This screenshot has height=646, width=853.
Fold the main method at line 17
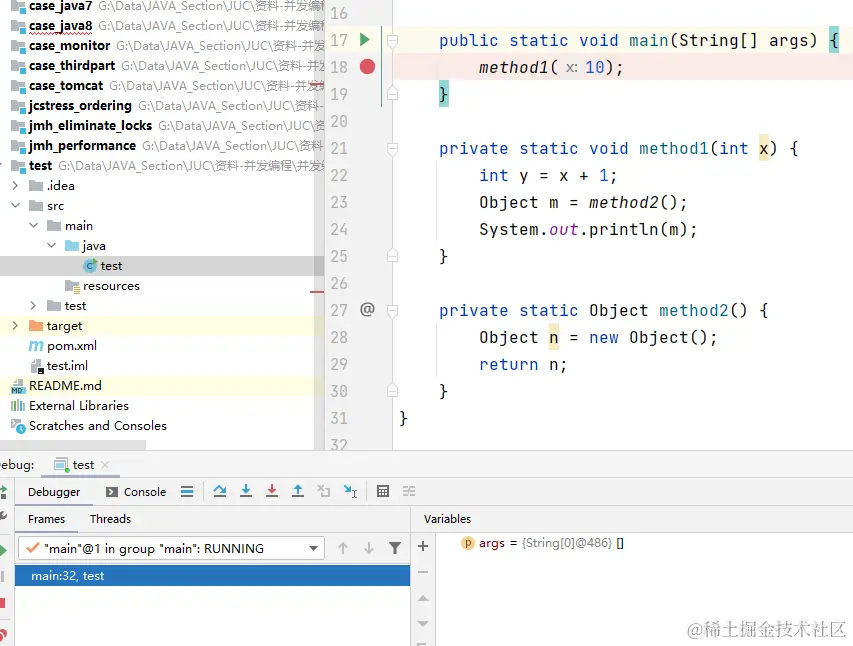point(392,40)
